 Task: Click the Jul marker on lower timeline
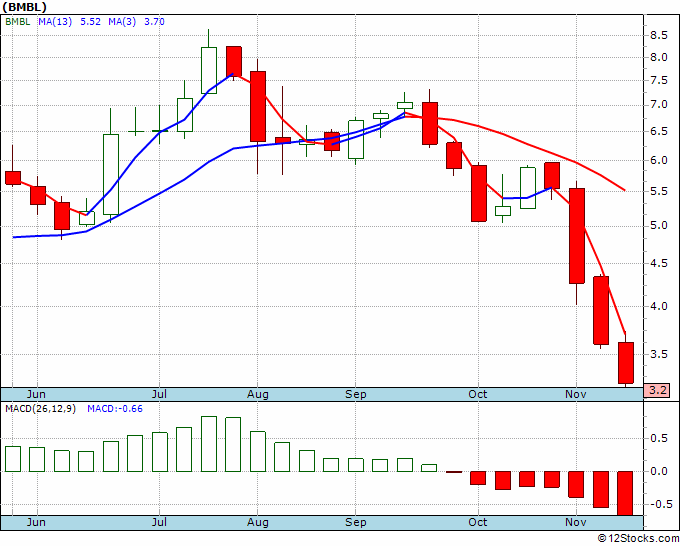pos(159,522)
